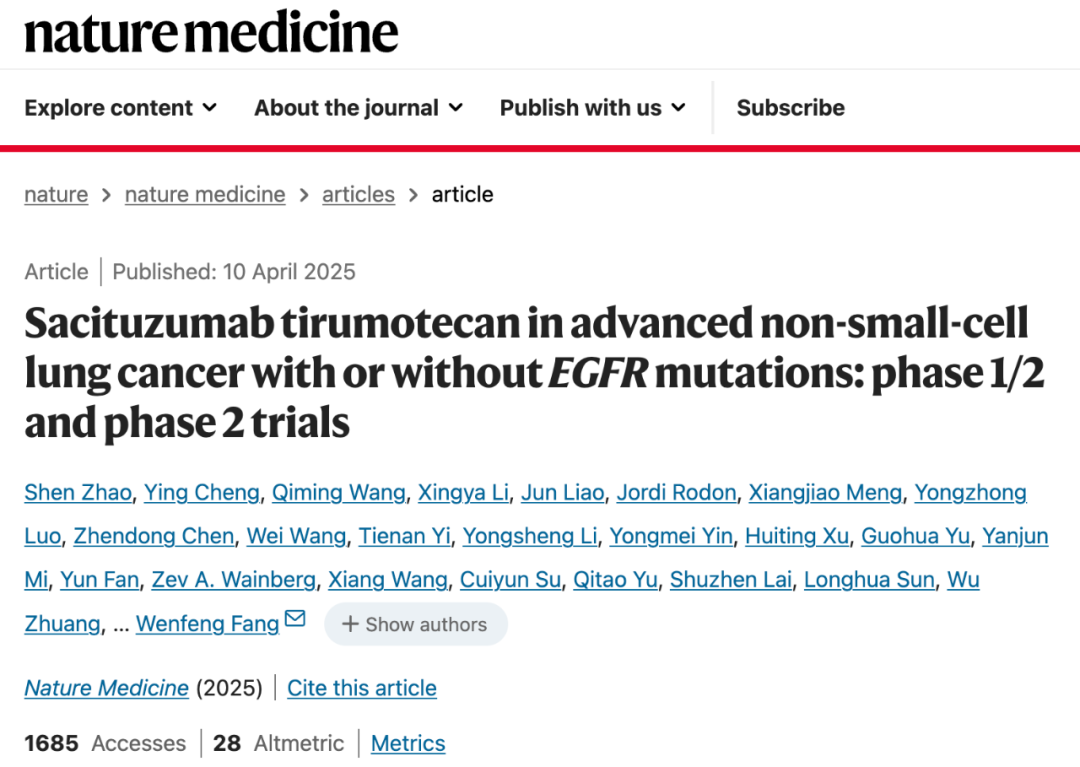Select author Longhua Sun
Image resolution: width=1080 pixels, height=767 pixels.
[869, 580]
